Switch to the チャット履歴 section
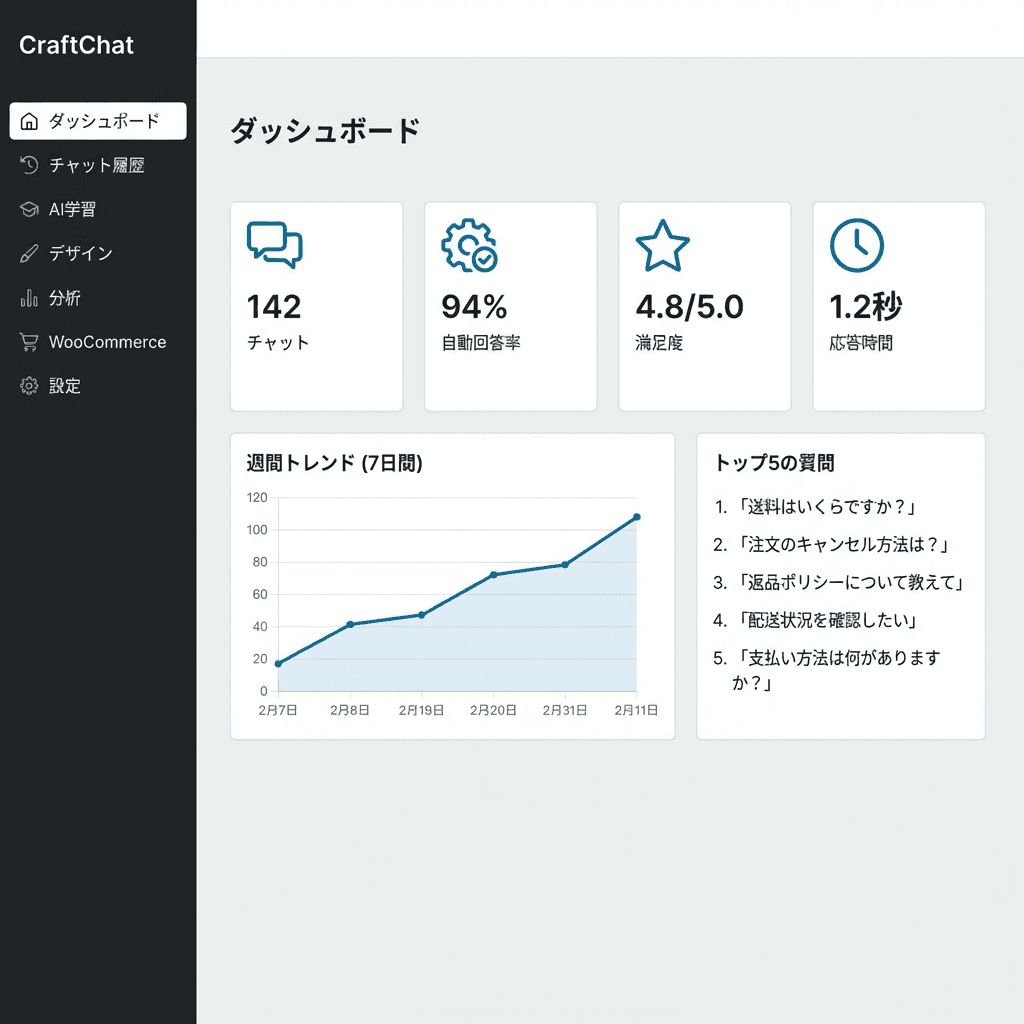 click(97, 165)
